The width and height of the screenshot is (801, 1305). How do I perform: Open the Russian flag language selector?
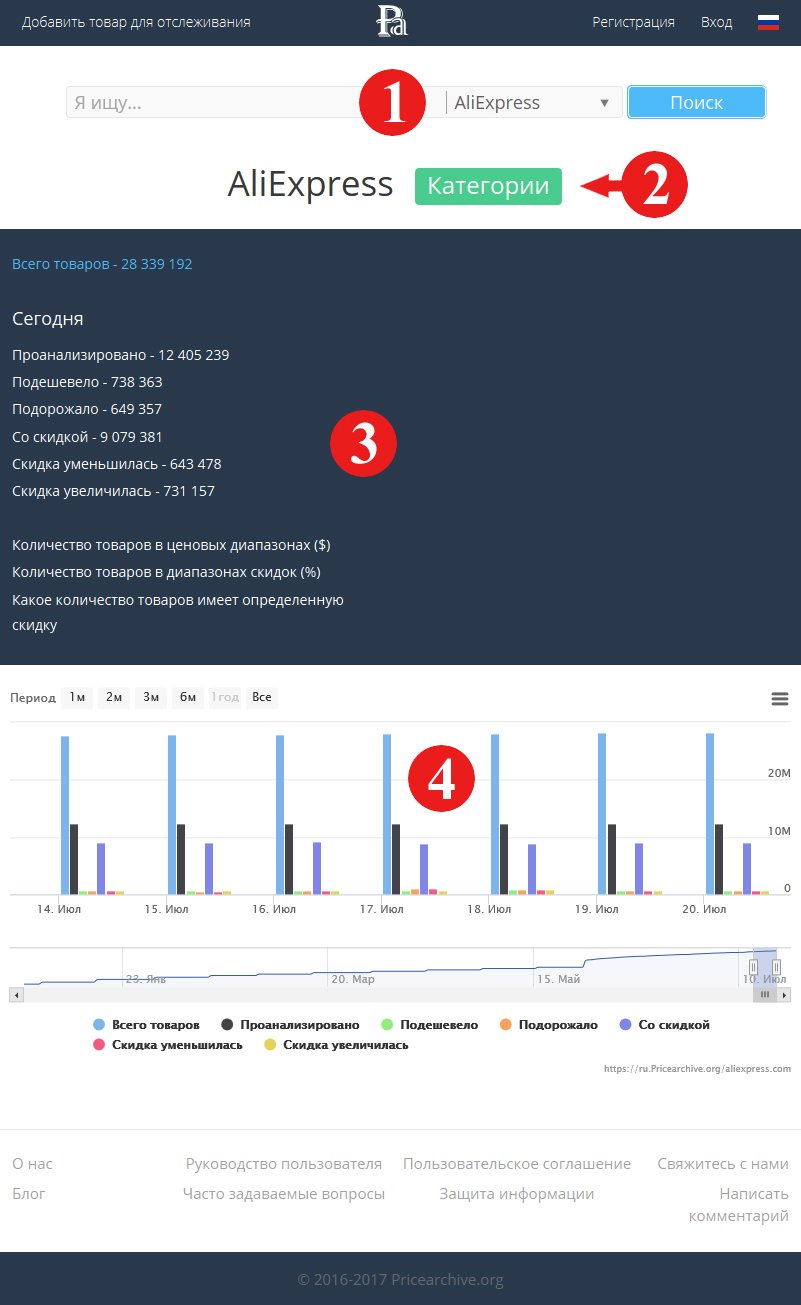(768, 22)
